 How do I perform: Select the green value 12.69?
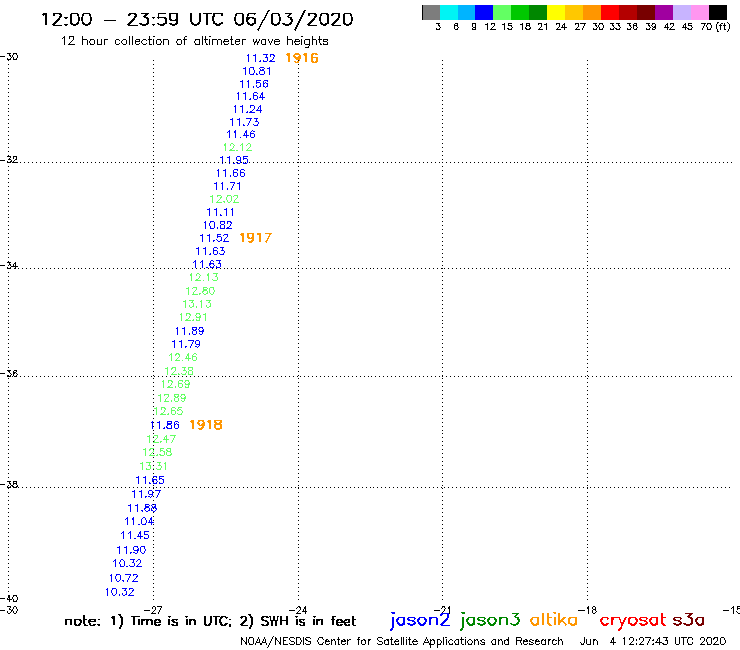pos(176,384)
